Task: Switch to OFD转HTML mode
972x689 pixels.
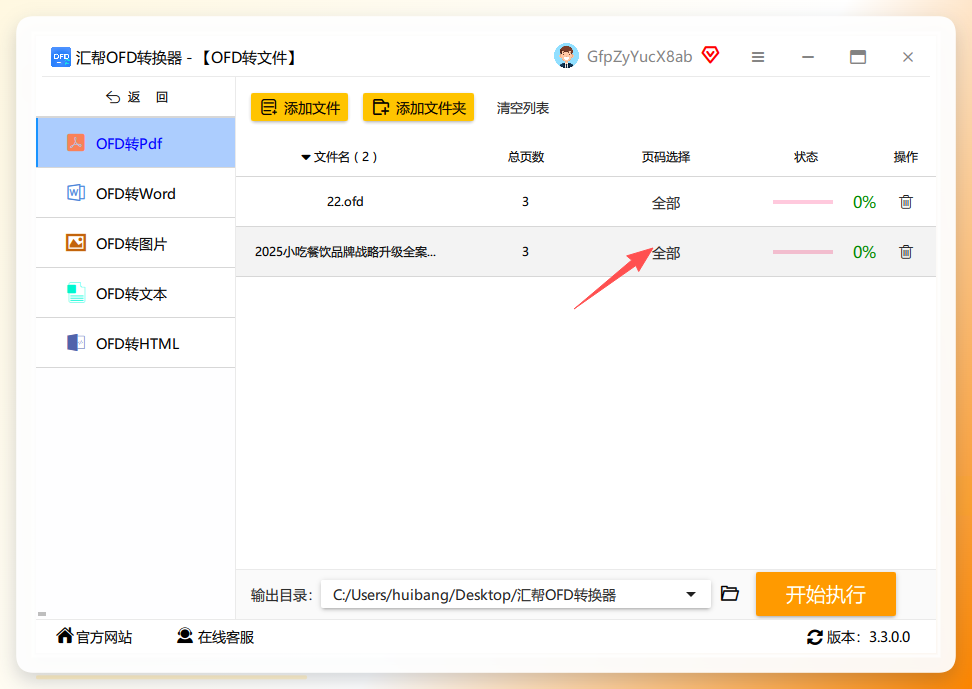Action: pos(136,344)
